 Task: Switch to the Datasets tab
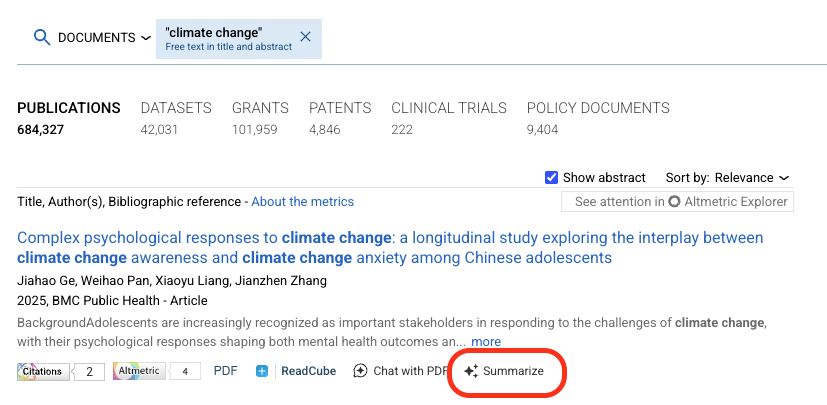[176, 108]
